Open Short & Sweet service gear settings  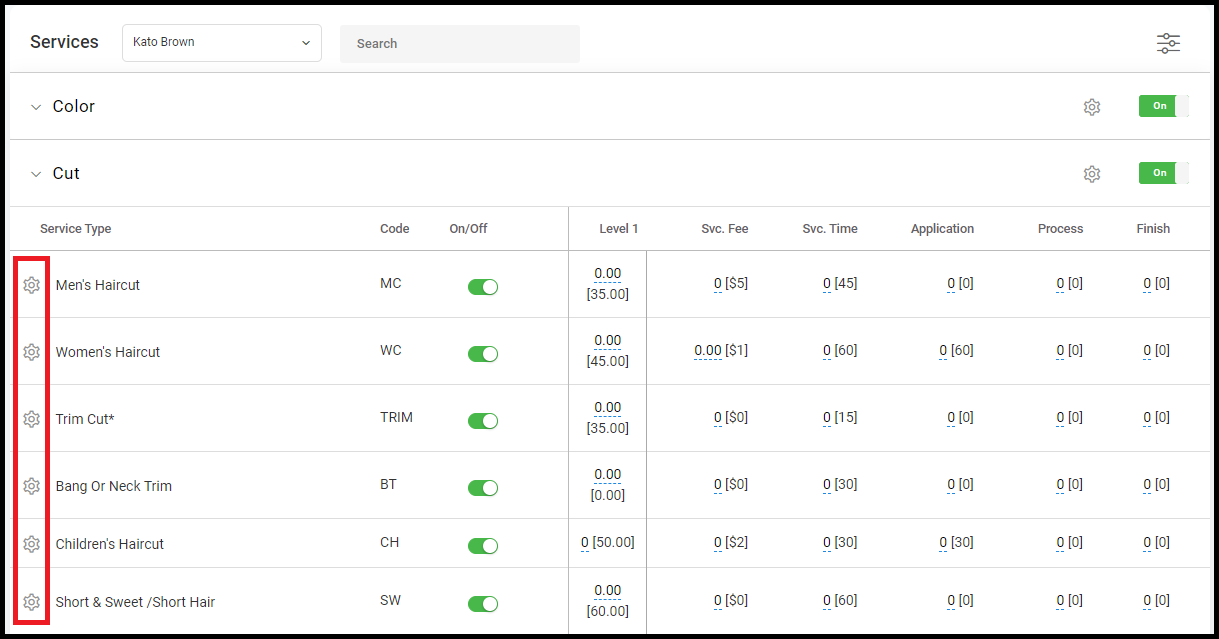point(31,602)
